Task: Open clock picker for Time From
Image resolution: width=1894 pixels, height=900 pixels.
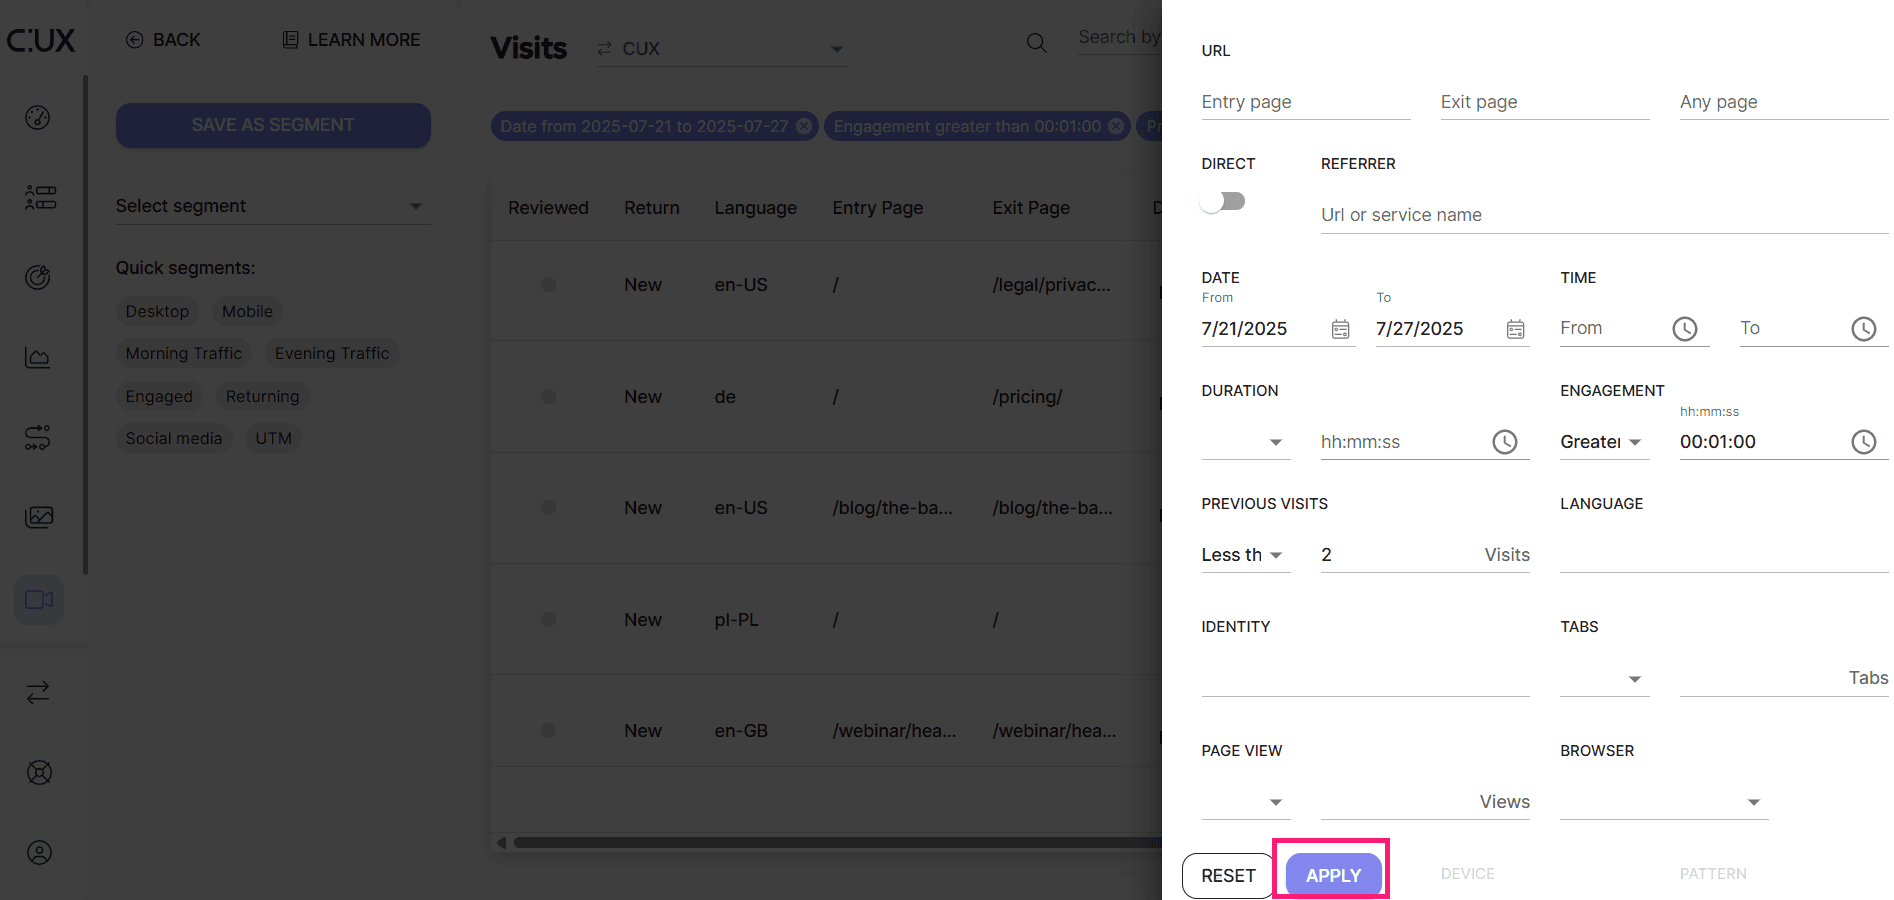Action: tap(1685, 329)
